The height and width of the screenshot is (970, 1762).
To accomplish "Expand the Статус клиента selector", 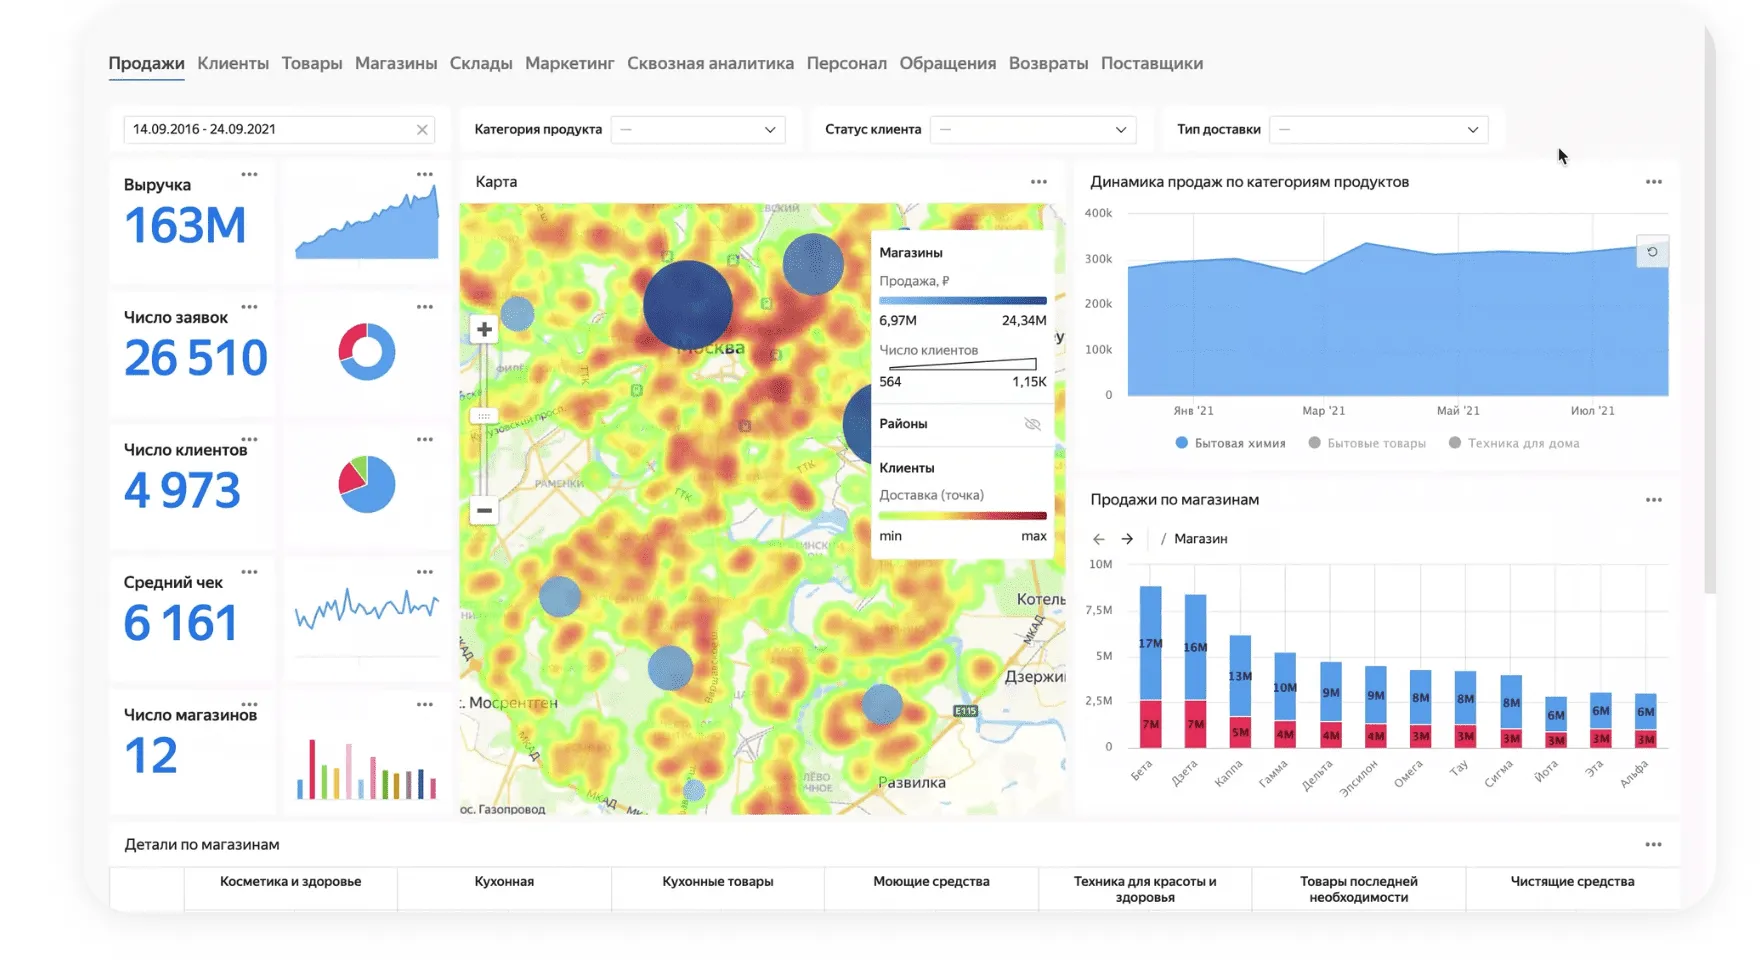I will pos(1119,129).
